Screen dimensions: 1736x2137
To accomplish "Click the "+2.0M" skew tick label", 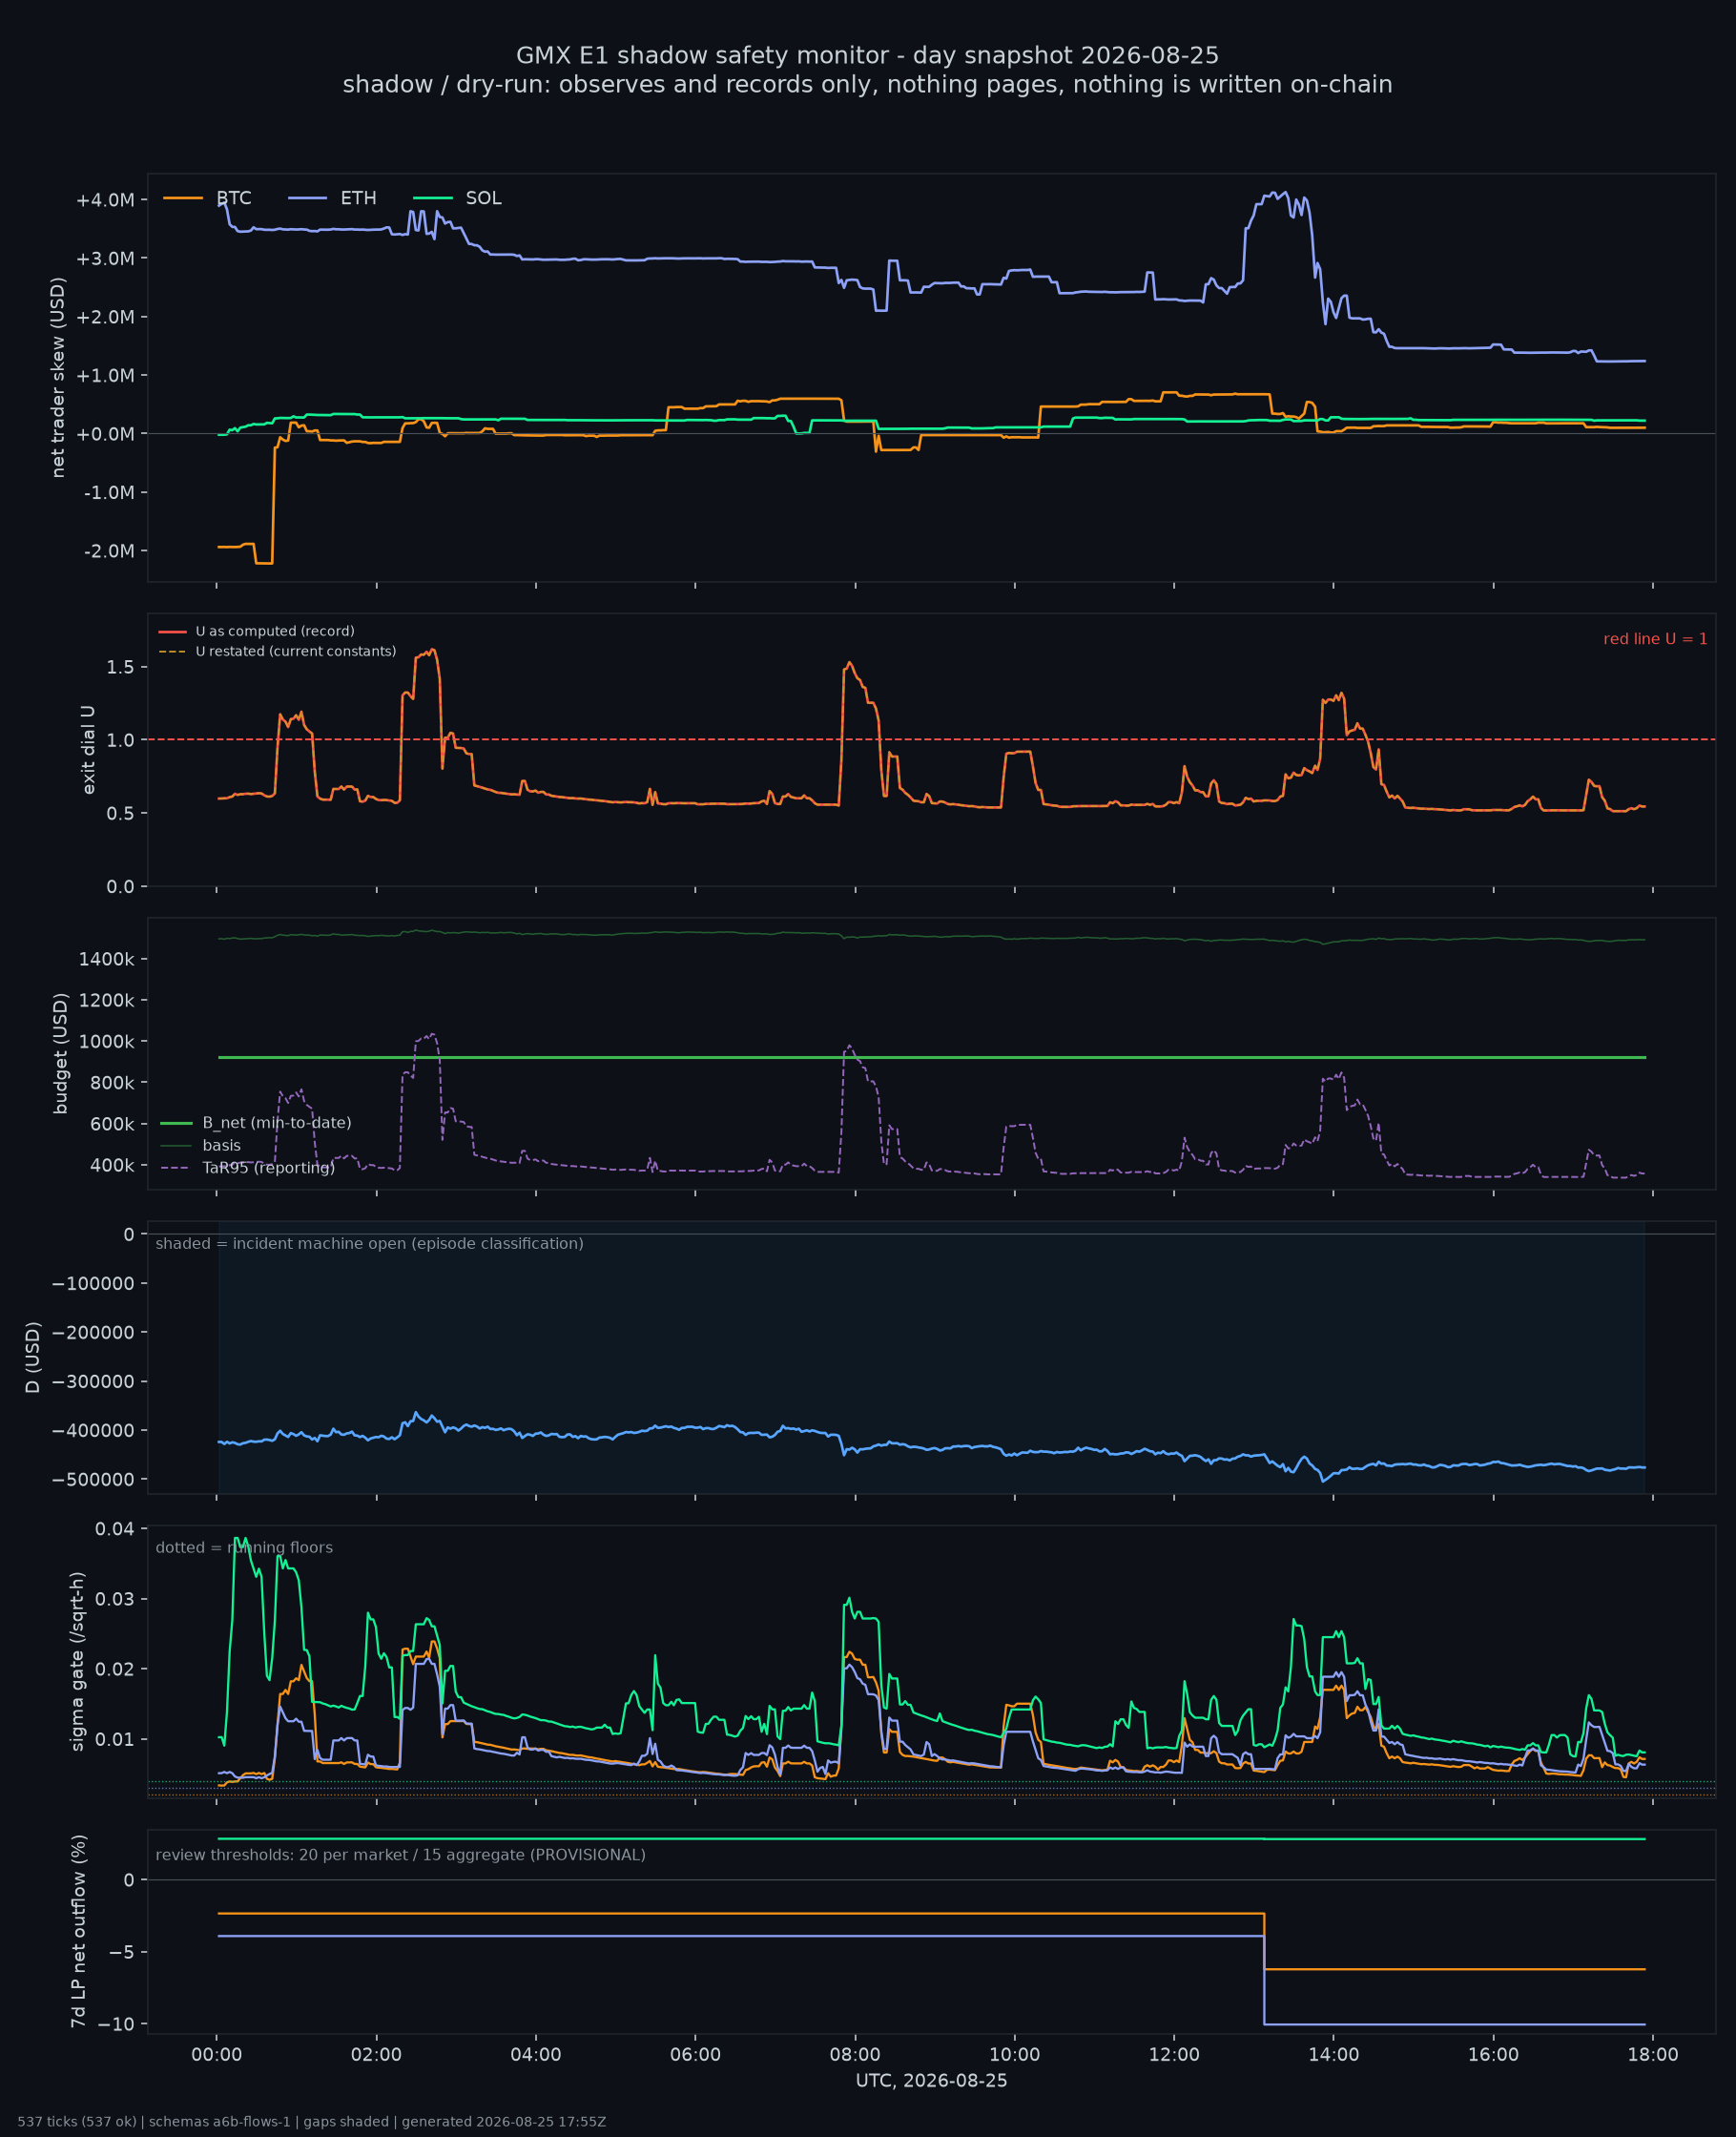I will pos(105,317).
